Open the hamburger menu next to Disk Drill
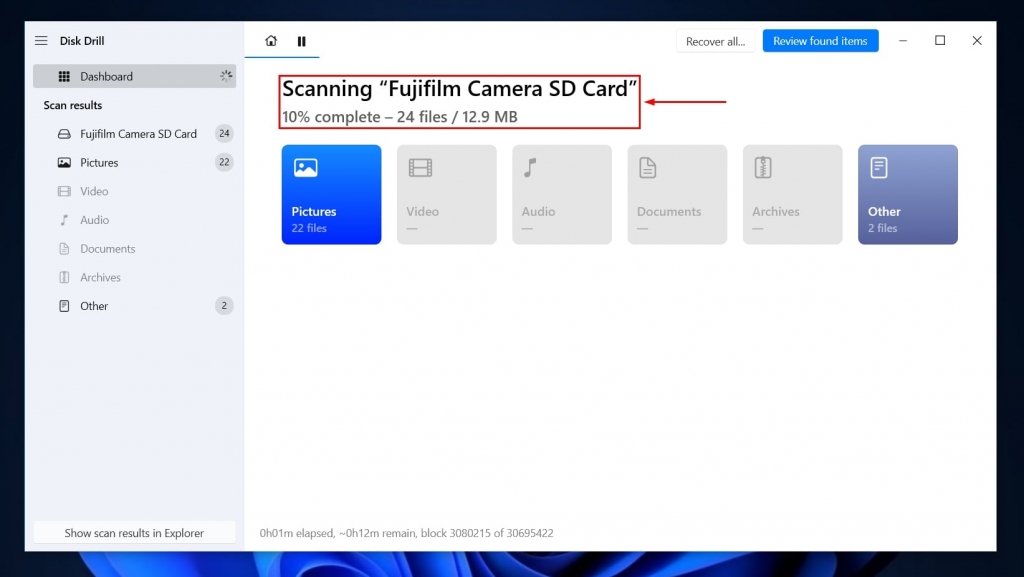 [40, 40]
